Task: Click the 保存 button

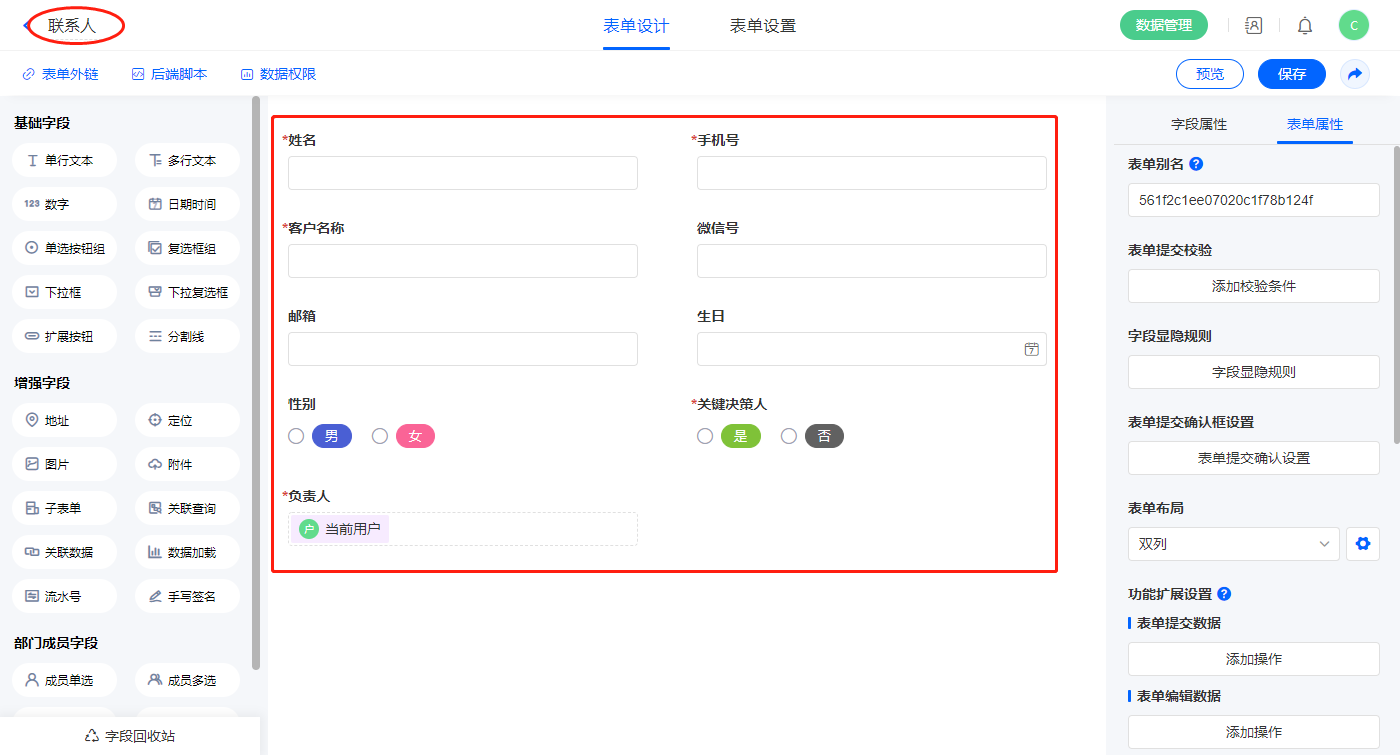Action: point(1291,74)
